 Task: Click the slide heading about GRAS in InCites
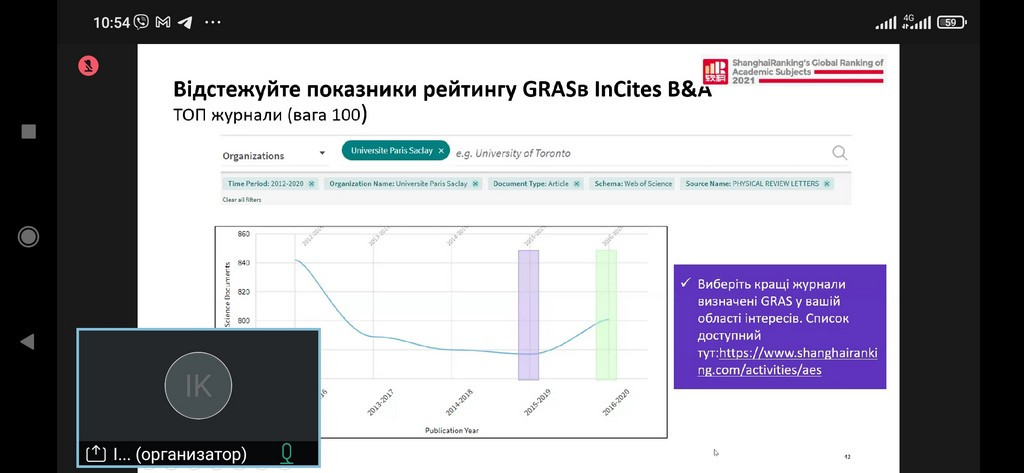pos(442,90)
